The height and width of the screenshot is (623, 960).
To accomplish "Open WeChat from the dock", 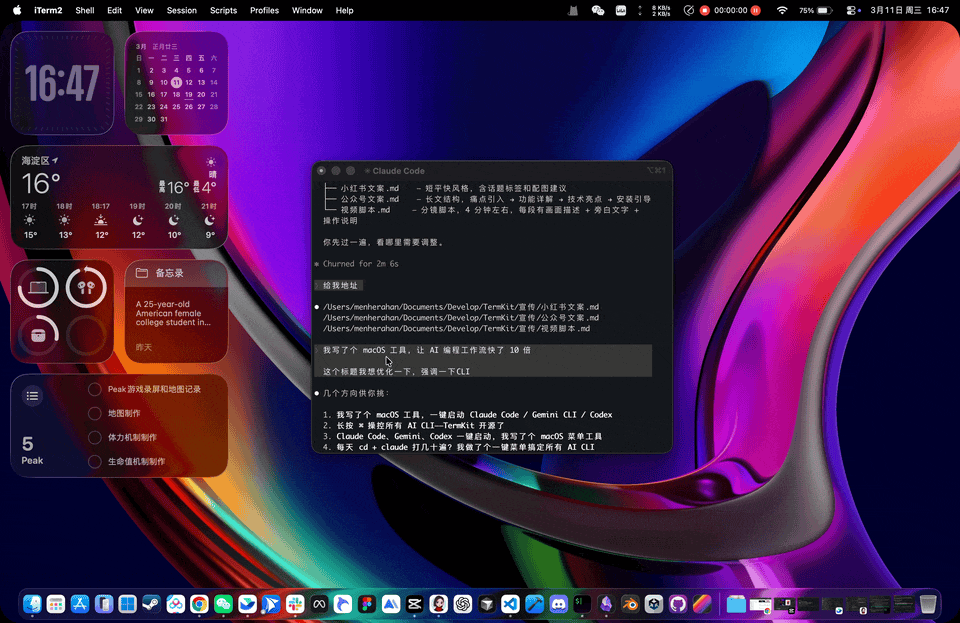I will (x=223, y=605).
